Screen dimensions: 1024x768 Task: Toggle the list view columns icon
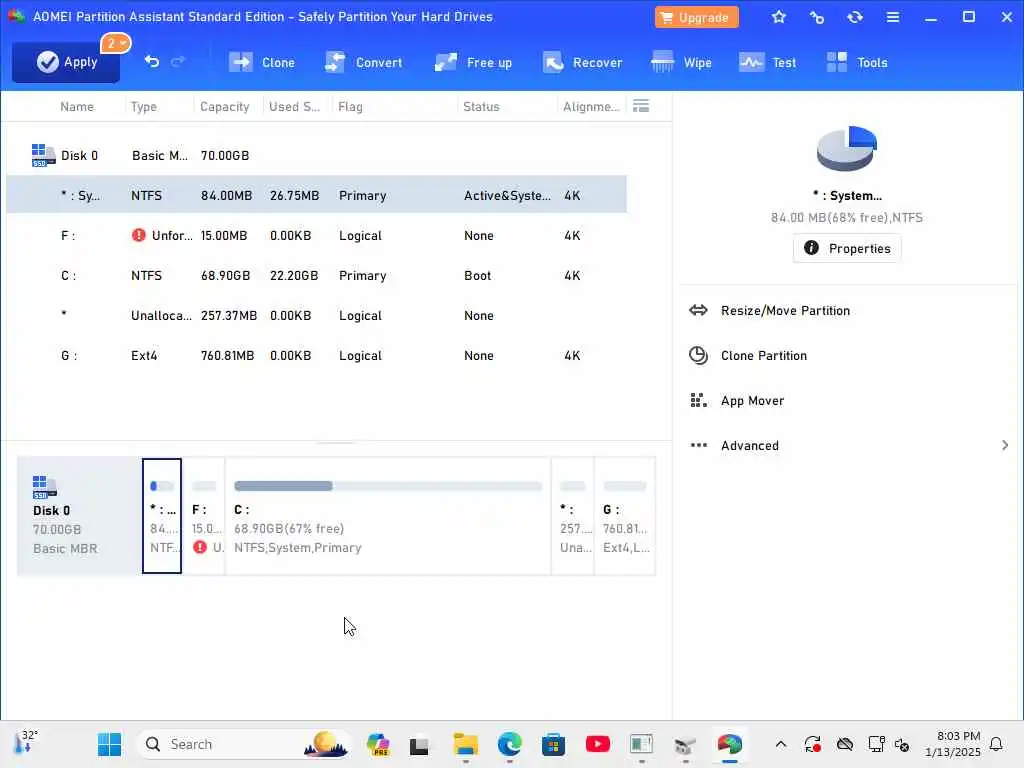pos(641,106)
